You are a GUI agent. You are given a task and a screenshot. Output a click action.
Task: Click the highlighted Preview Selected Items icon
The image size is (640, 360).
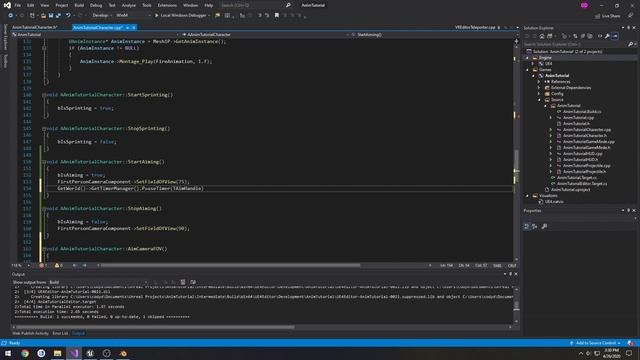(615, 36)
